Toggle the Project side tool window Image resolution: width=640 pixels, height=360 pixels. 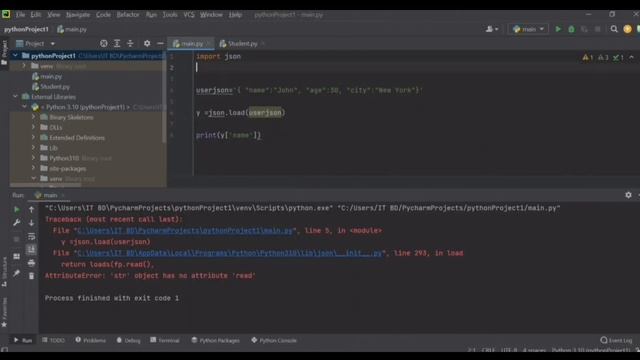click(4, 52)
